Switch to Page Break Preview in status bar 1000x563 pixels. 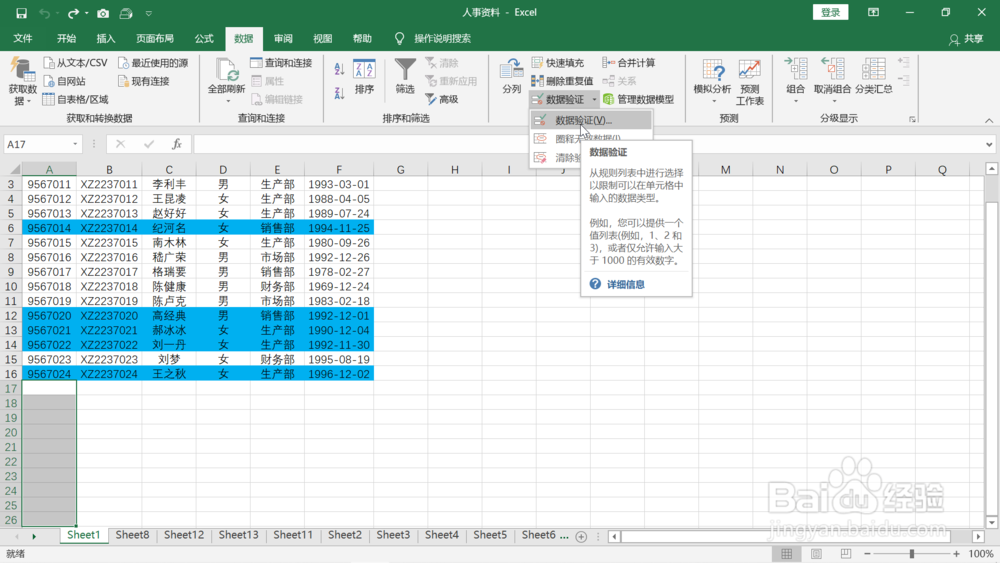tap(846, 554)
